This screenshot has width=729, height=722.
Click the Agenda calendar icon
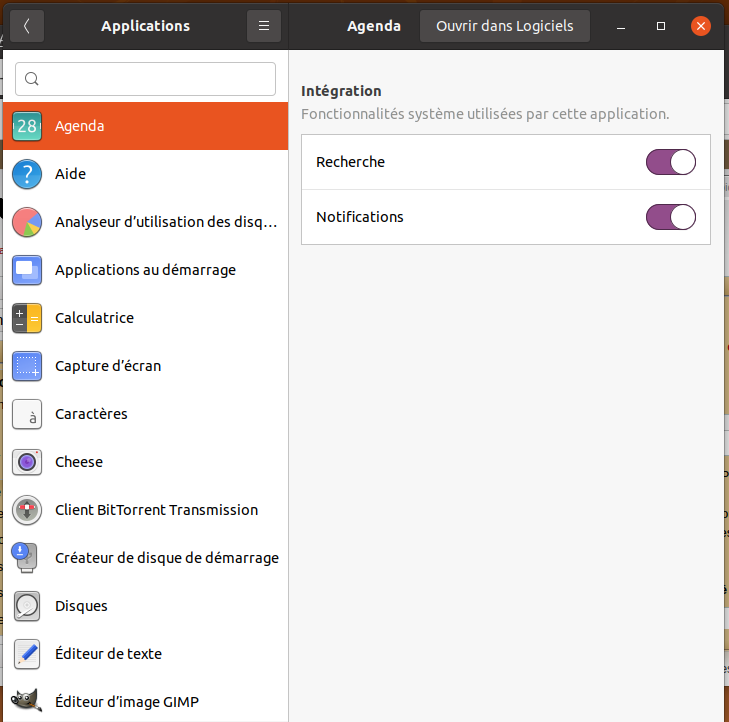[x=27, y=126]
